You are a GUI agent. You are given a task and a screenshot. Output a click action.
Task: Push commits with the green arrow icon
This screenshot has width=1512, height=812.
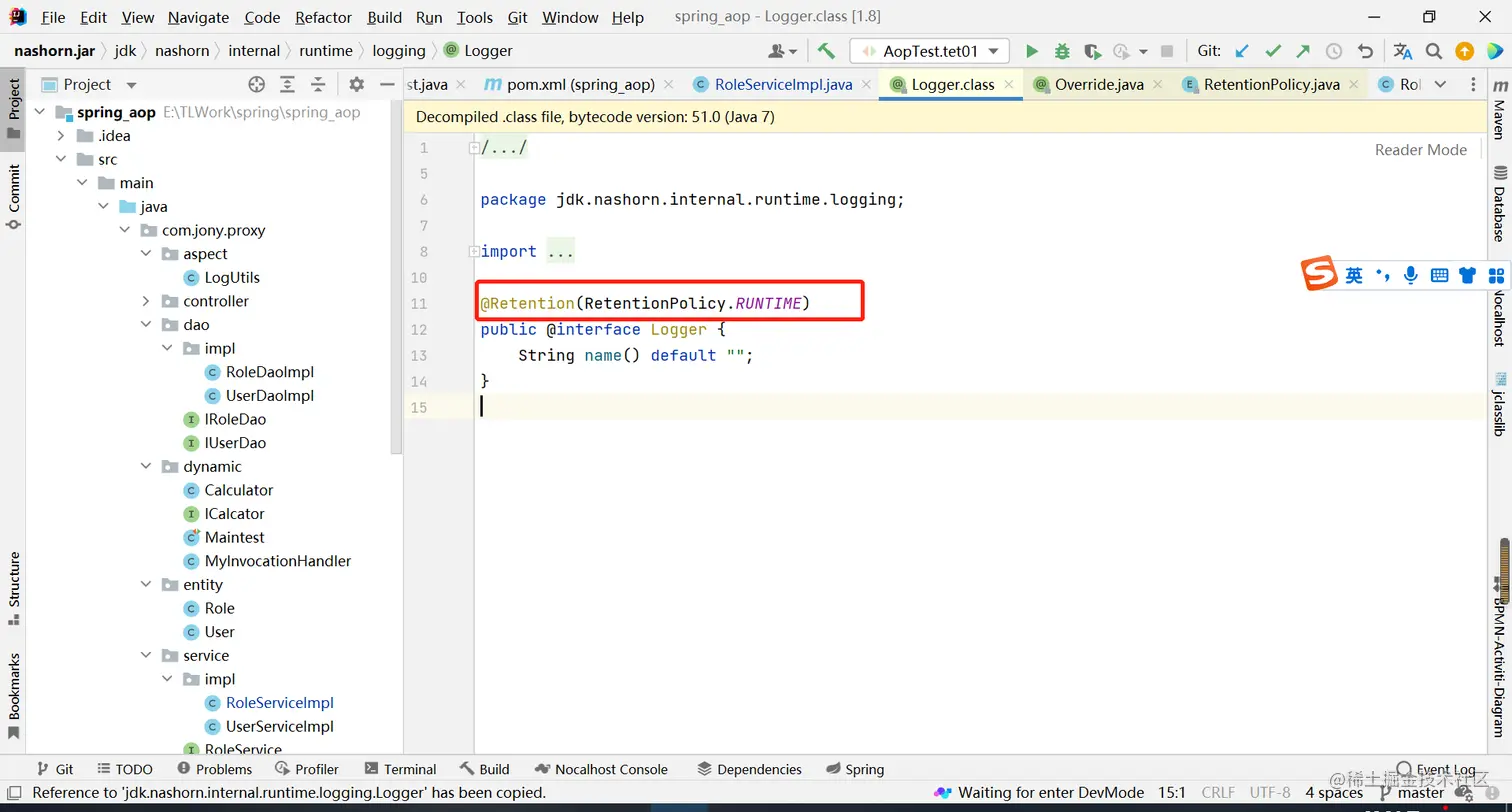click(1303, 51)
